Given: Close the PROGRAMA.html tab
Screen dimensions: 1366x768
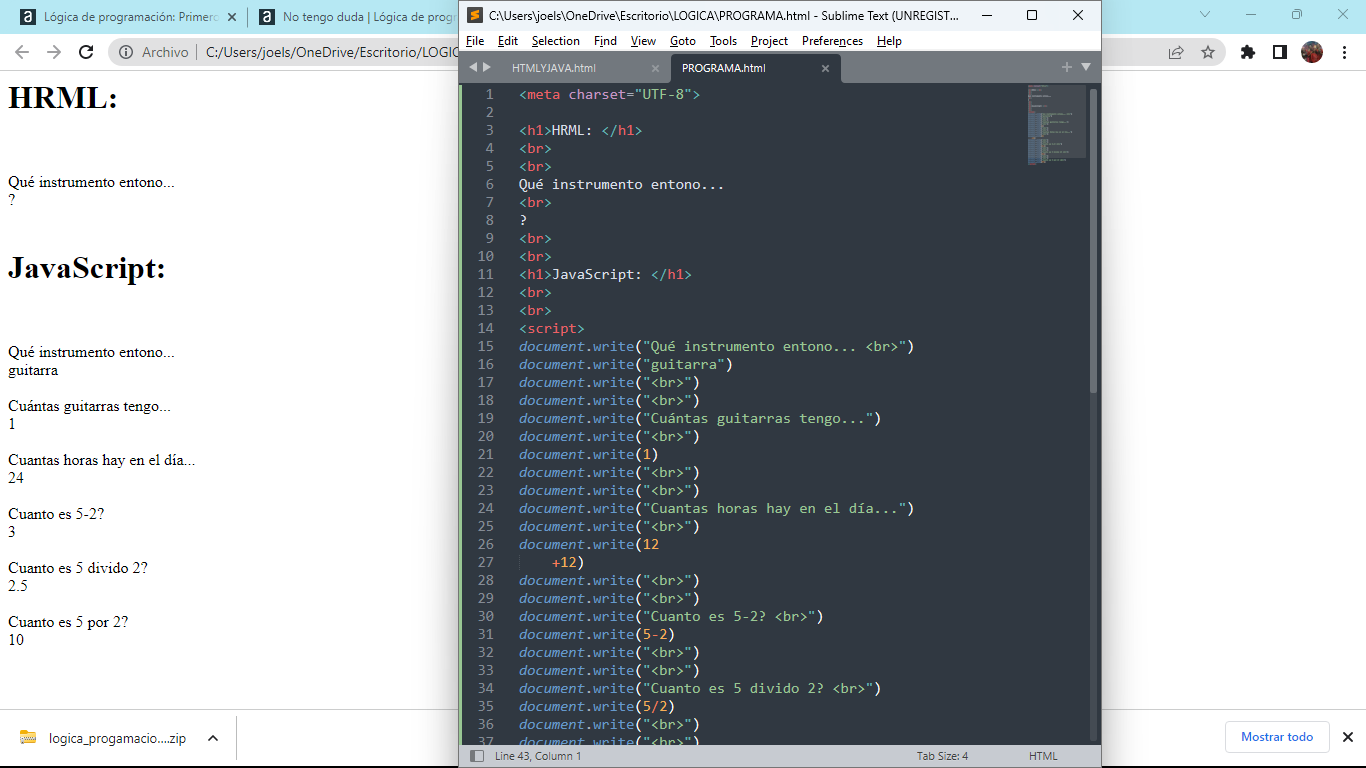Looking at the screenshot, I should point(825,69).
